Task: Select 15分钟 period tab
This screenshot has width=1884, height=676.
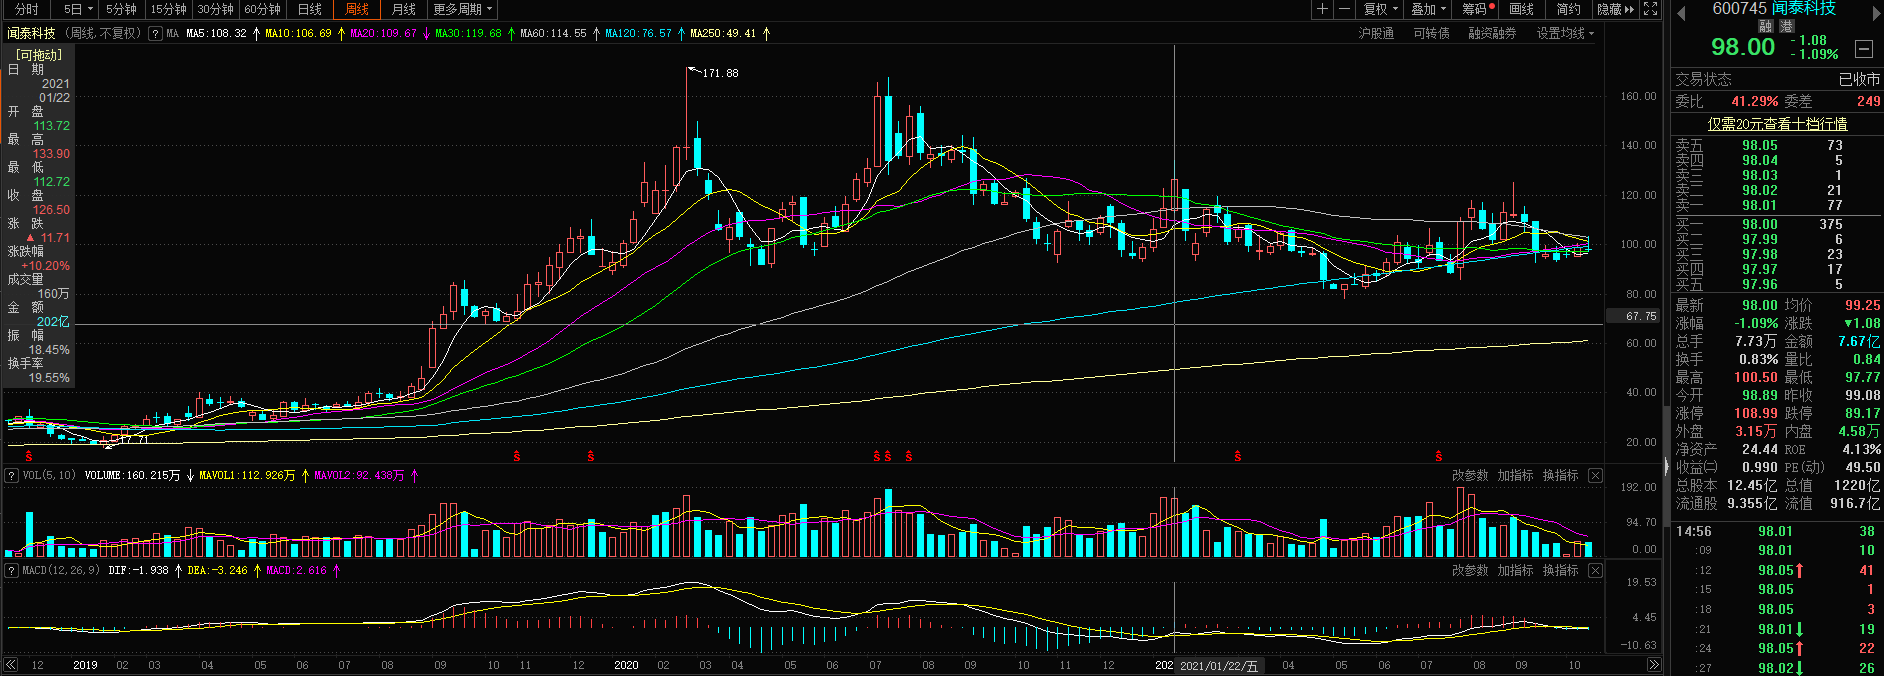Action: point(168,9)
